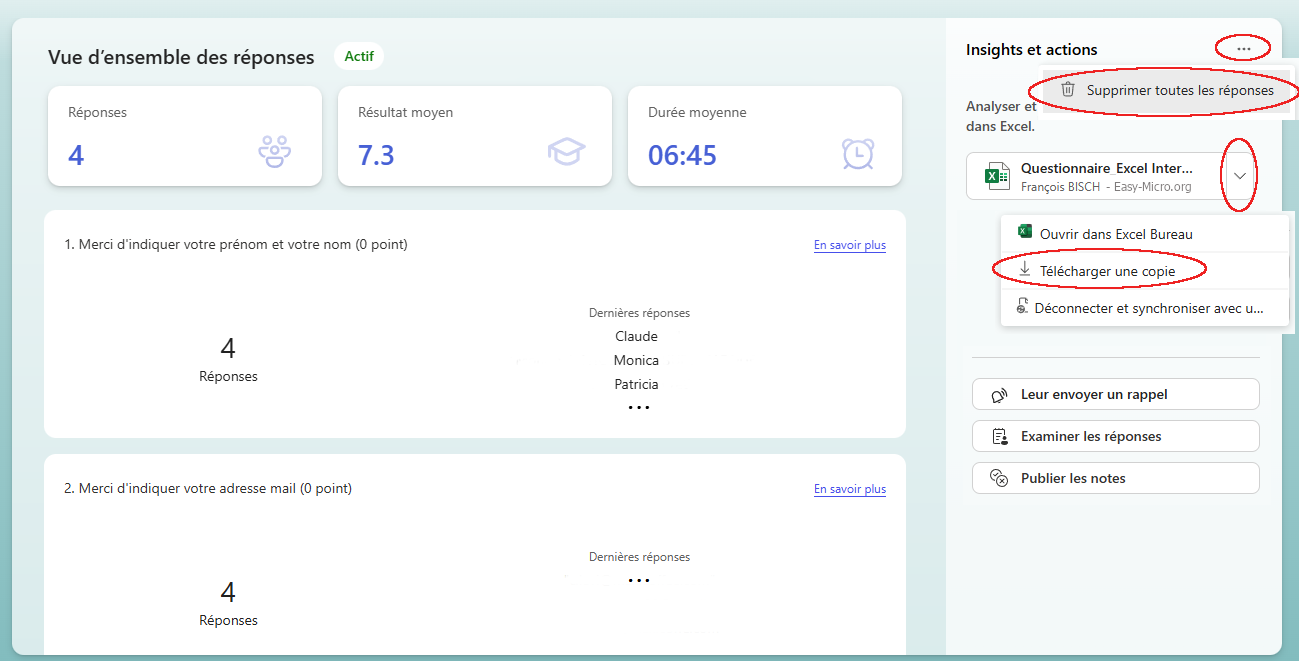Click the people icon in the Réponses card

click(x=274, y=152)
